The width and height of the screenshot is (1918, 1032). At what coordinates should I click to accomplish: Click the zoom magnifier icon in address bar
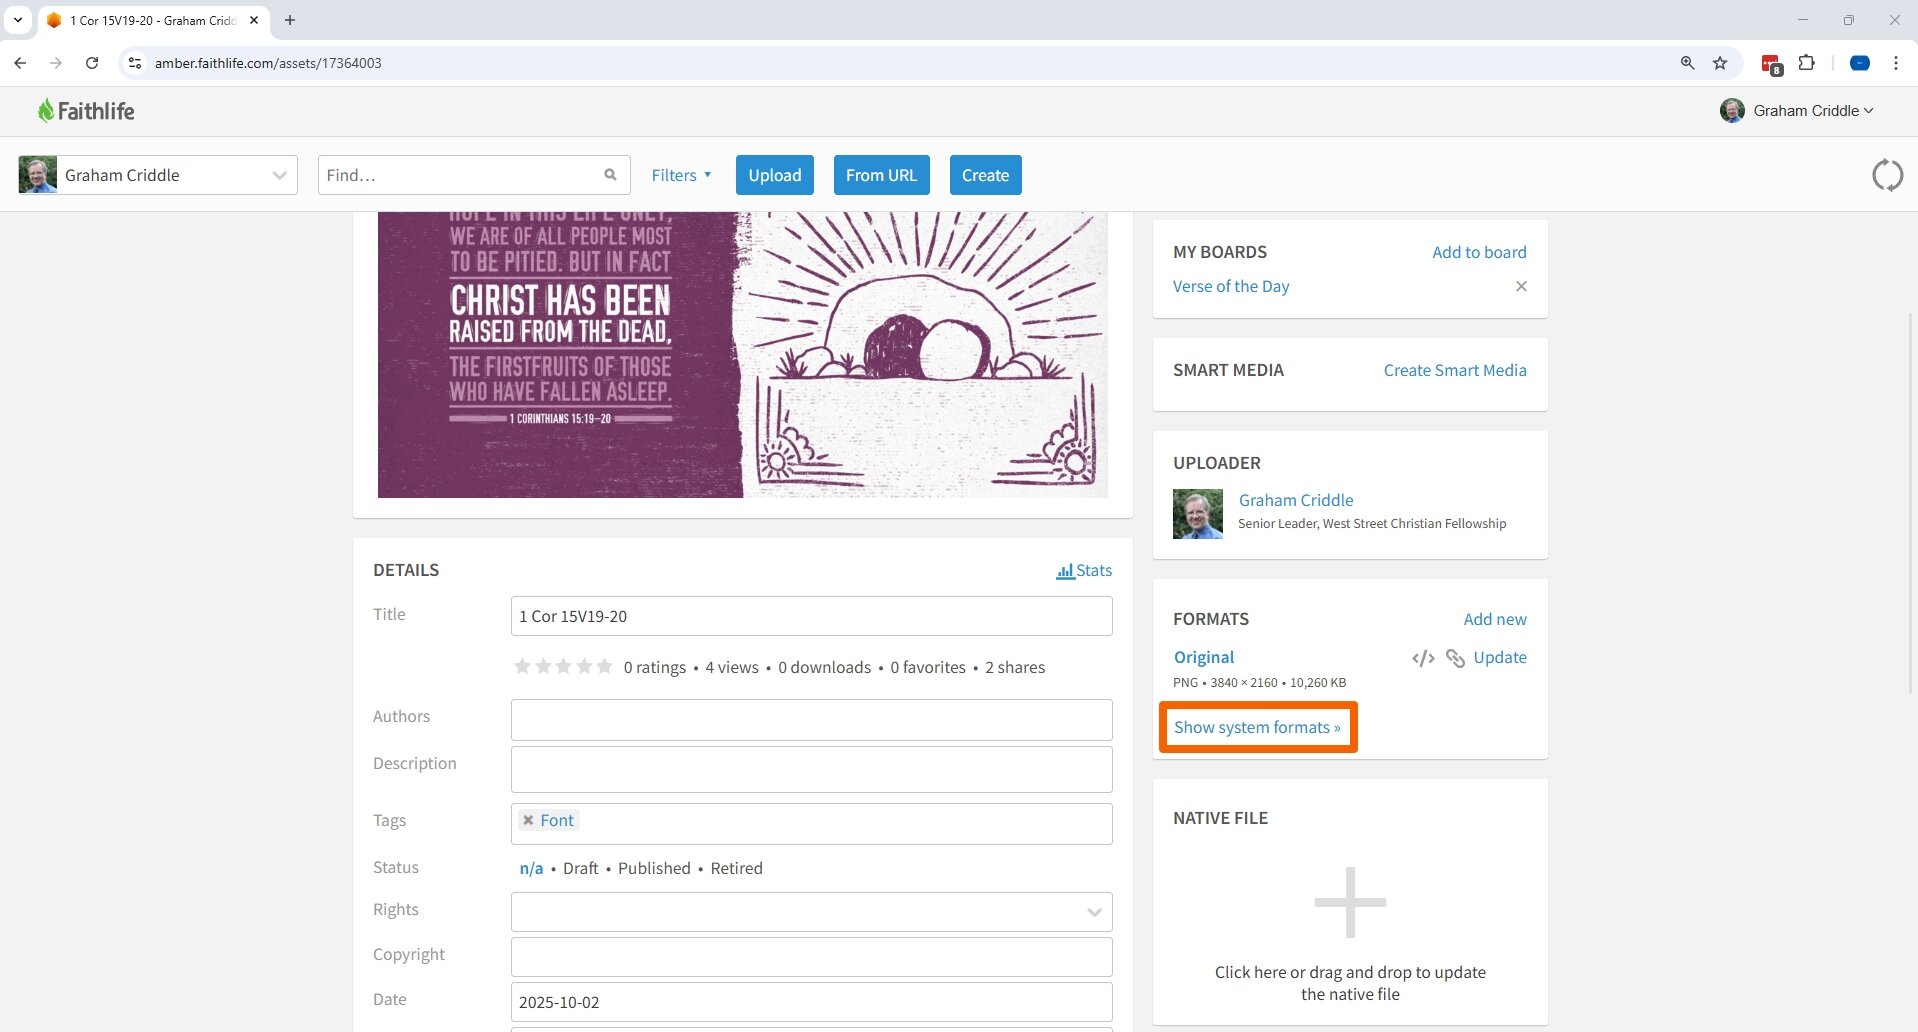tap(1687, 63)
